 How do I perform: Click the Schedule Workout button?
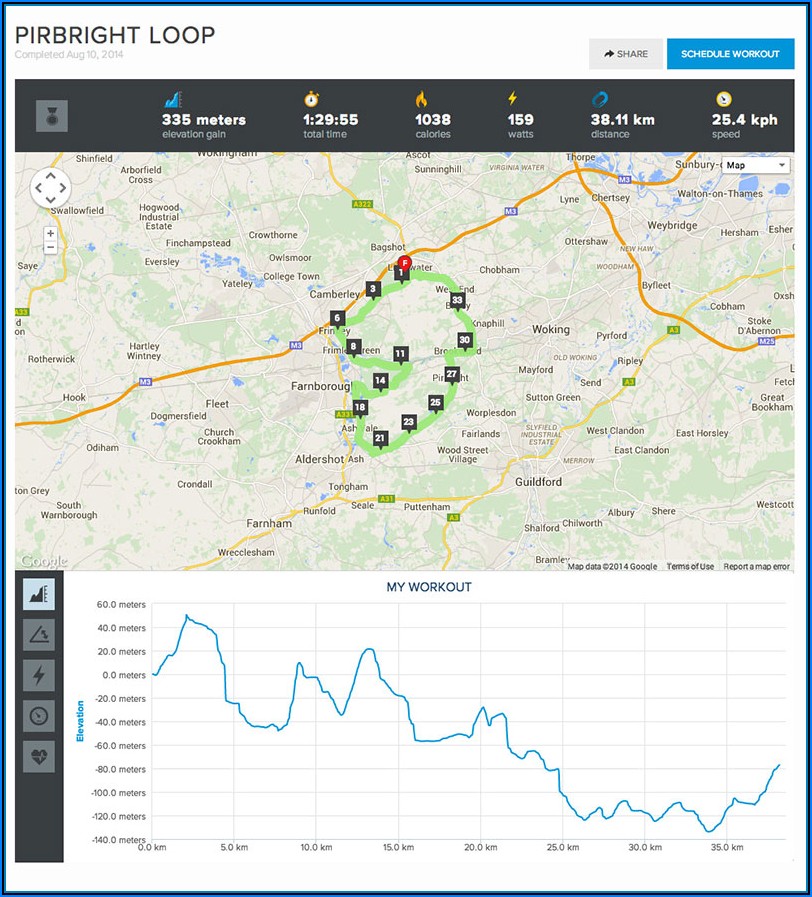(x=730, y=54)
